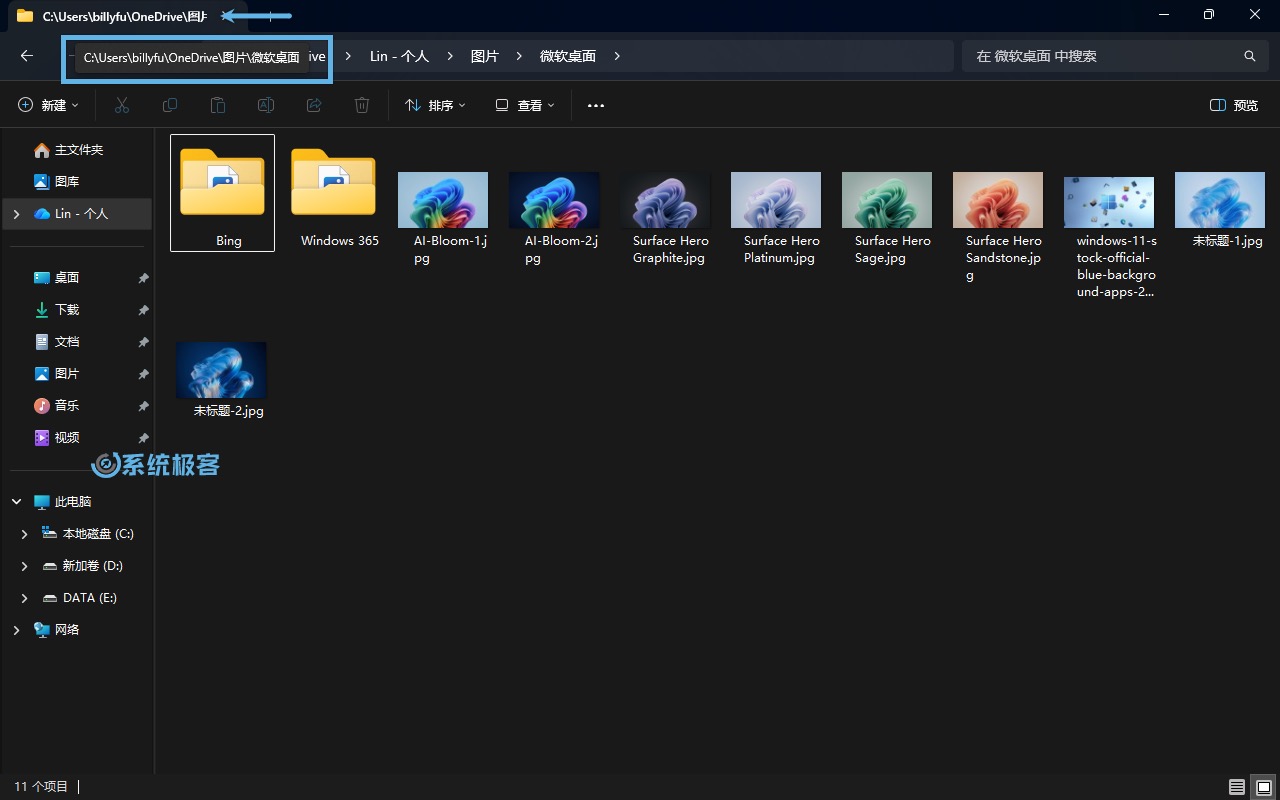Viewport: 1280px width, 800px height.
Task: Go back with the left arrow button
Action: pyautogui.click(x=27, y=56)
